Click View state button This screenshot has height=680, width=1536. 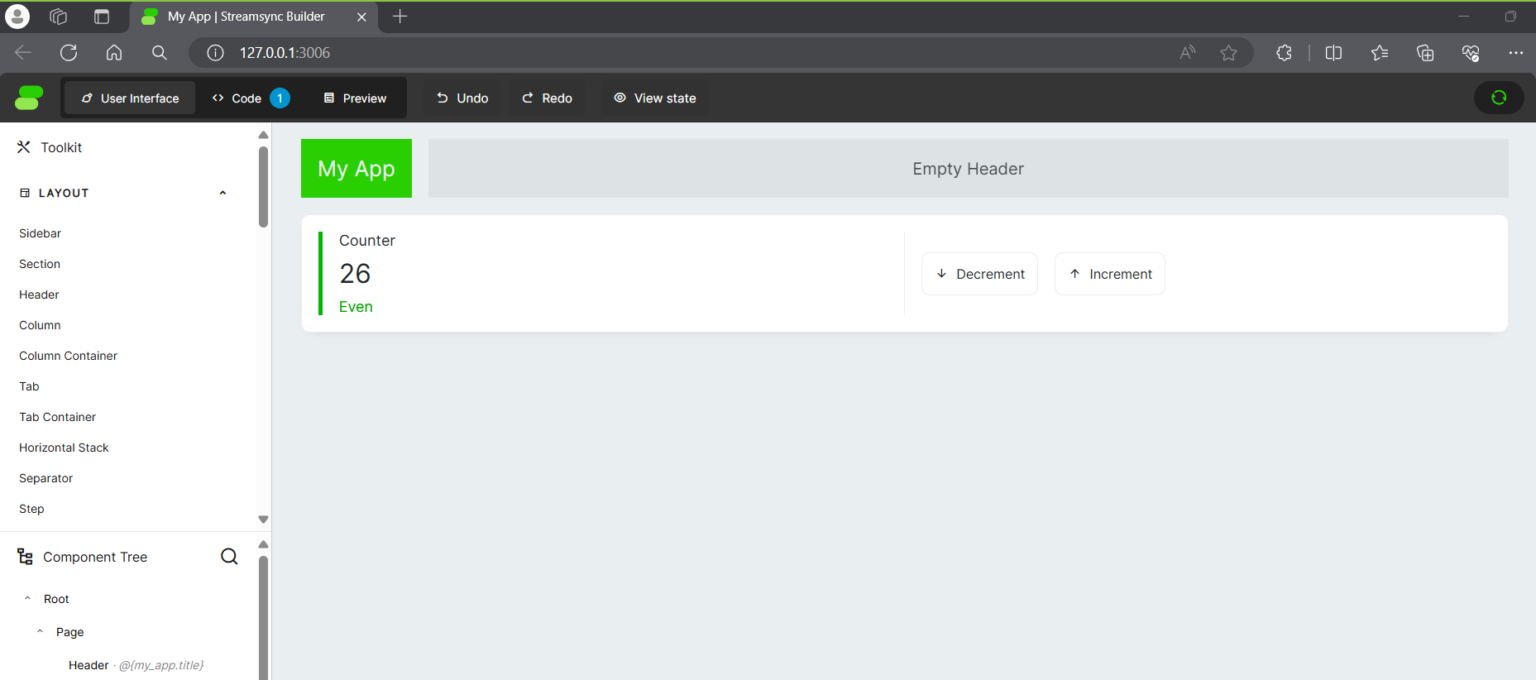coord(655,98)
